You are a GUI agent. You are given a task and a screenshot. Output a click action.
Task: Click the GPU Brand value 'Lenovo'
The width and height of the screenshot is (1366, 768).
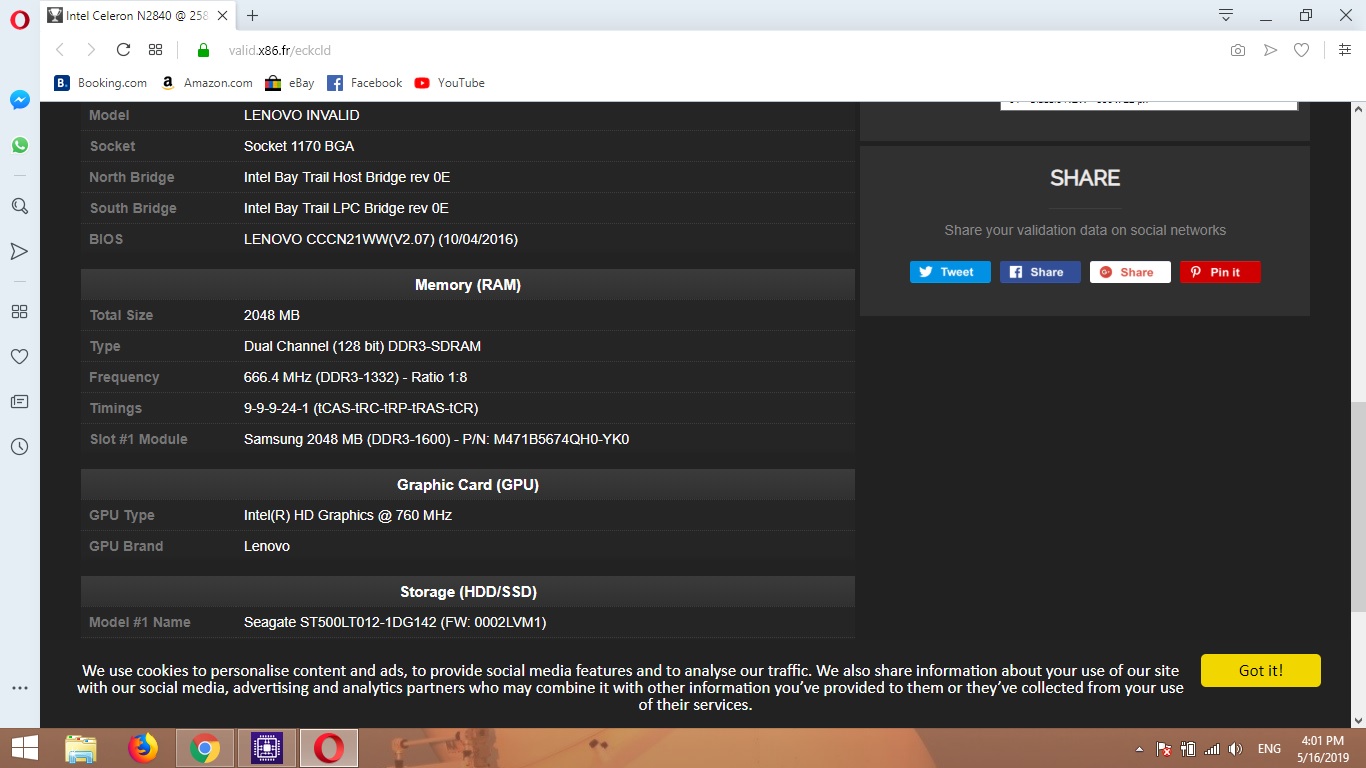click(x=267, y=546)
